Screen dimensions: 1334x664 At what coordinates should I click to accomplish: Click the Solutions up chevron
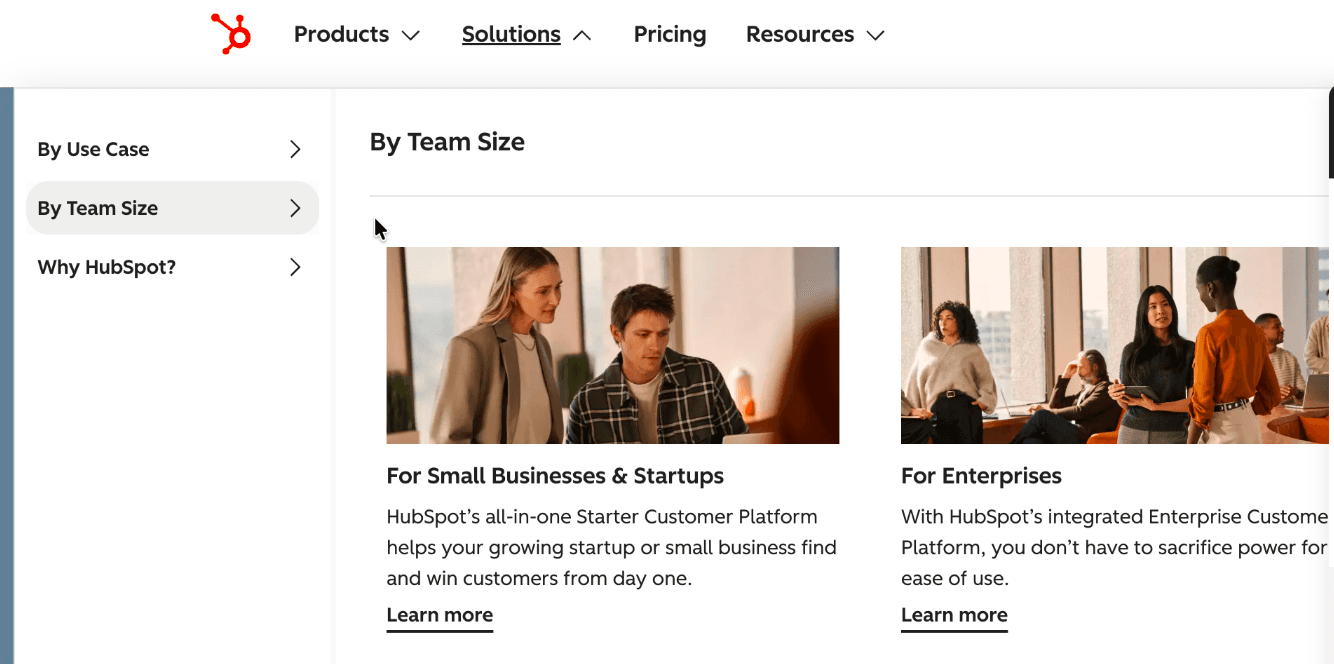582,36
